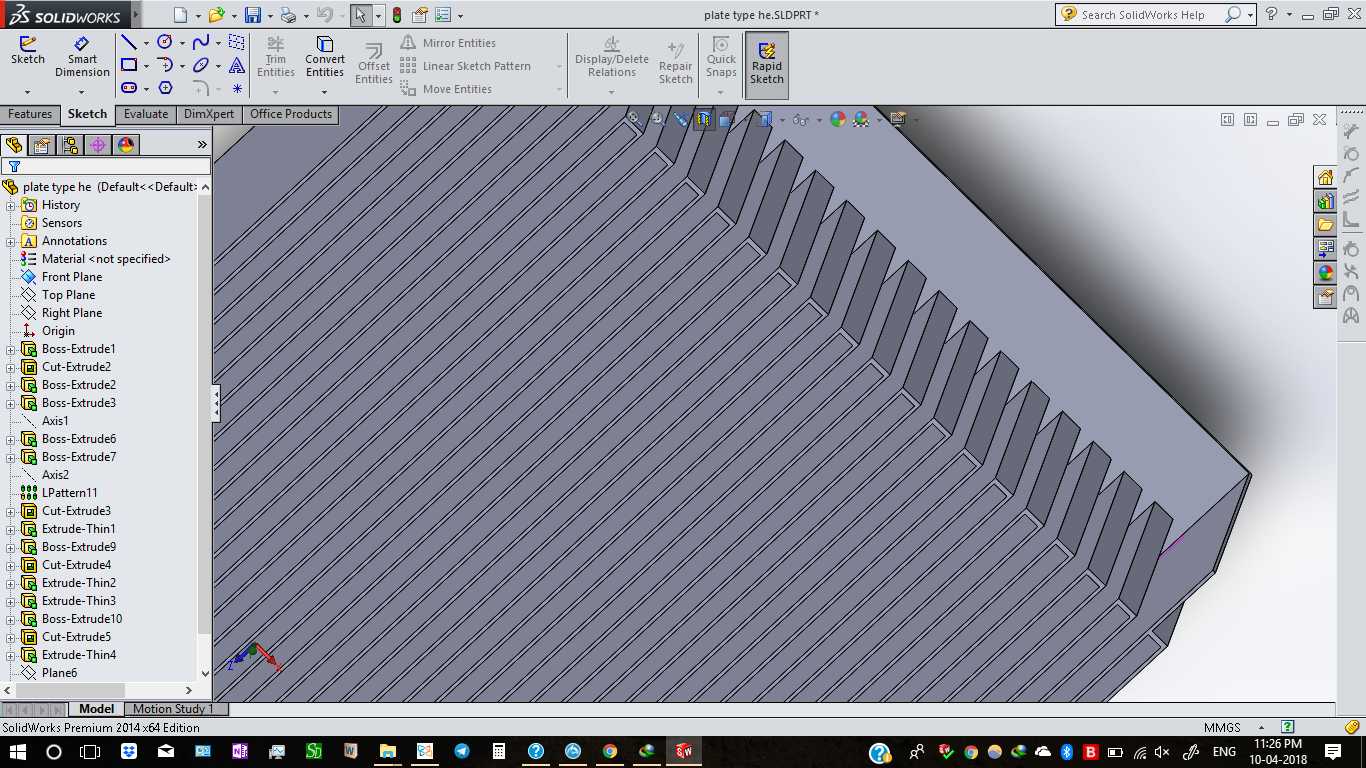The image size is (1366, 768).
Task: Open the Sketch button dropdown arrow
Action: pyautogui.click(x=27, y=92)
